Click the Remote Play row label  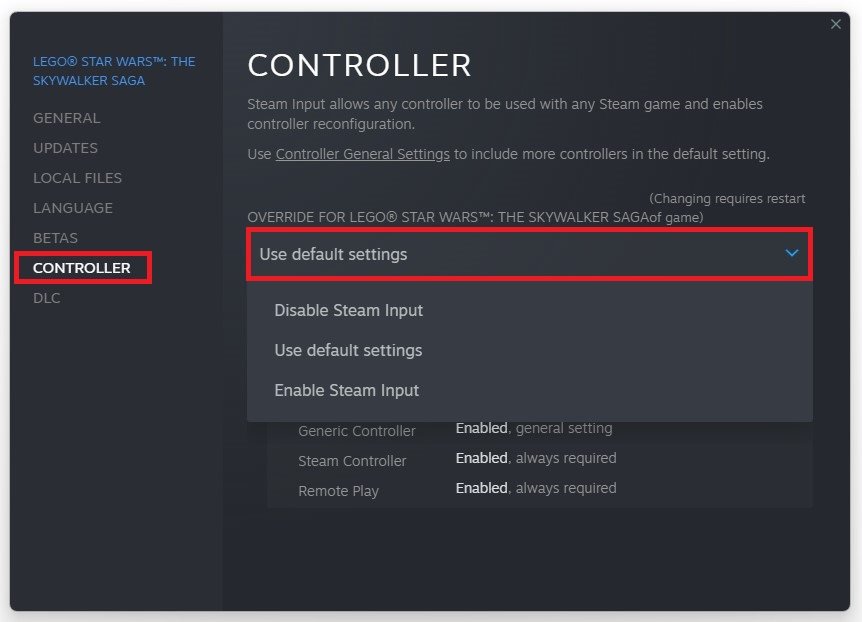[x=338, y=491]
